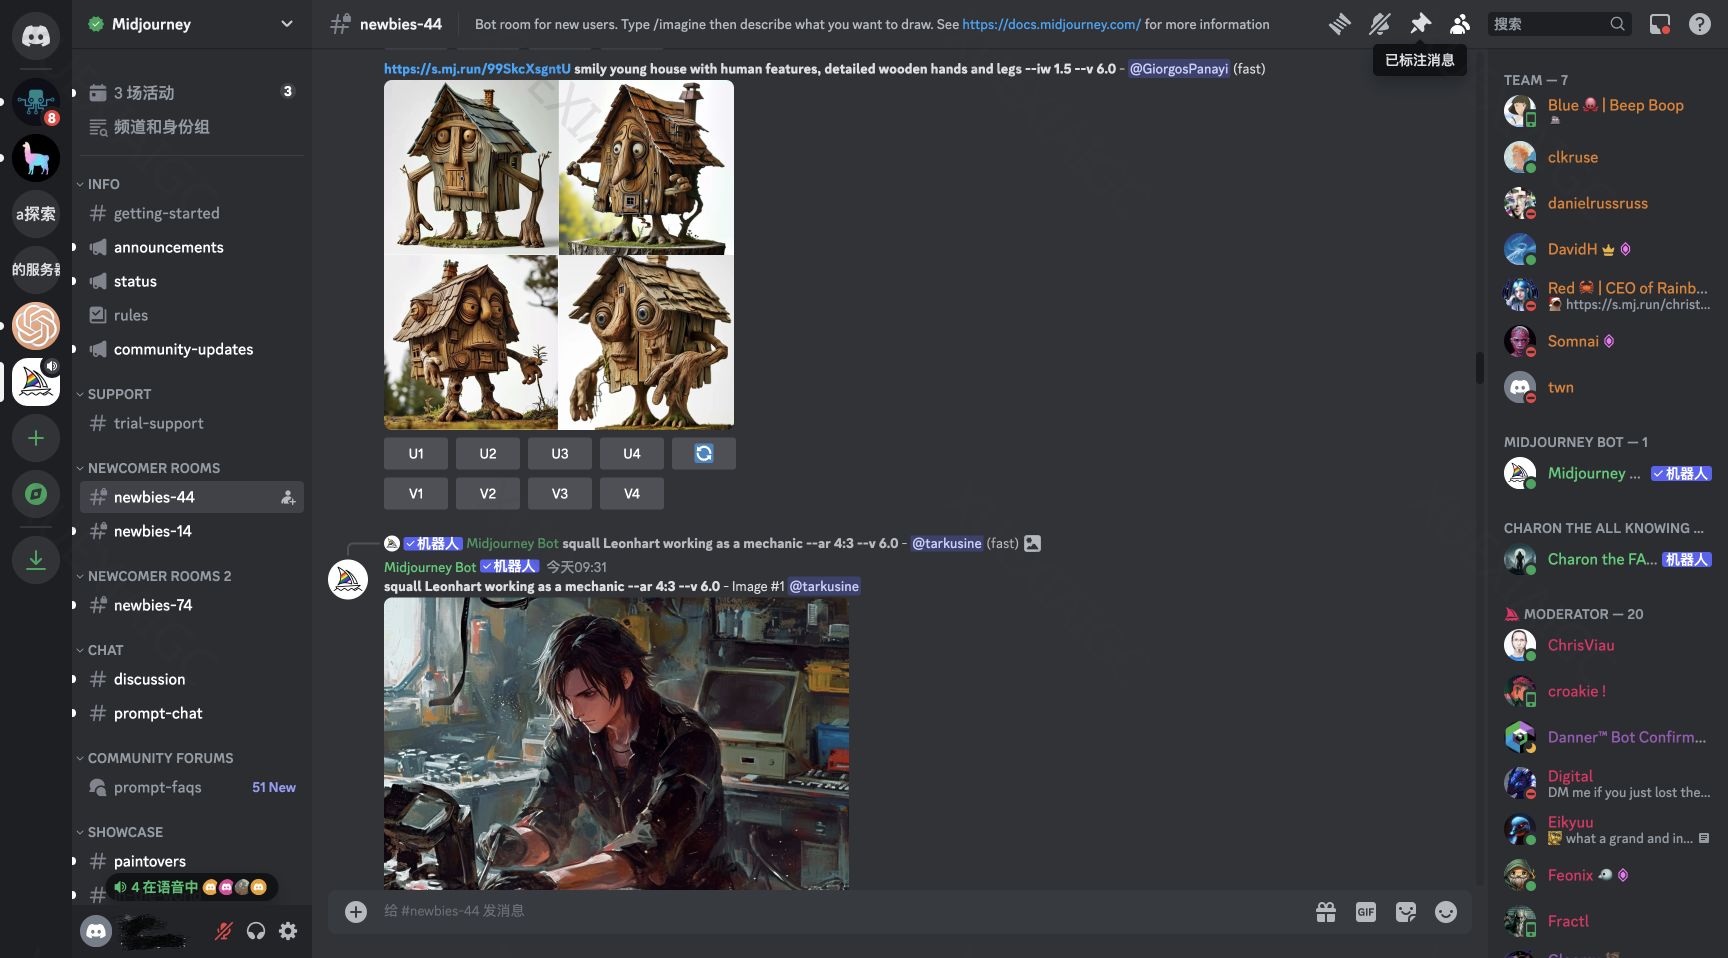The height and width of the screenshot is (958, 1728).
Task: Open the Squall Leonhart mechanic image
Action: point(616,743)
